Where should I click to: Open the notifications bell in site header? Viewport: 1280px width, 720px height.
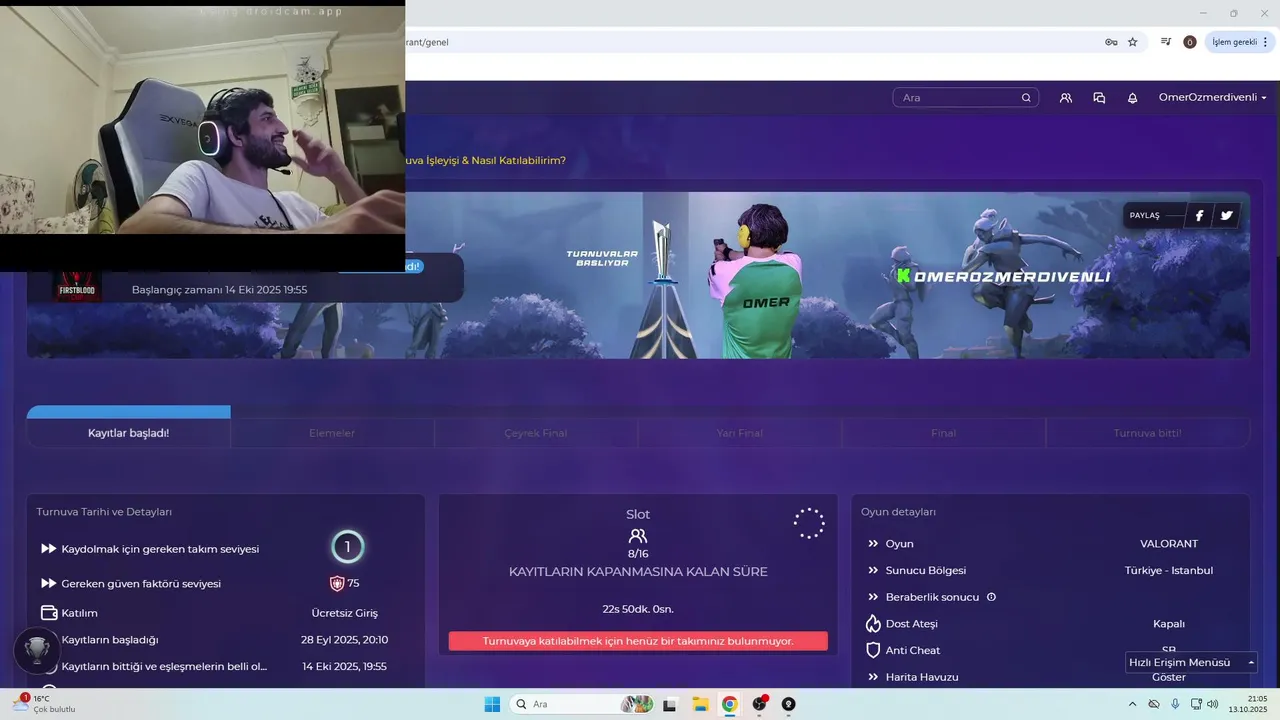1132,98
